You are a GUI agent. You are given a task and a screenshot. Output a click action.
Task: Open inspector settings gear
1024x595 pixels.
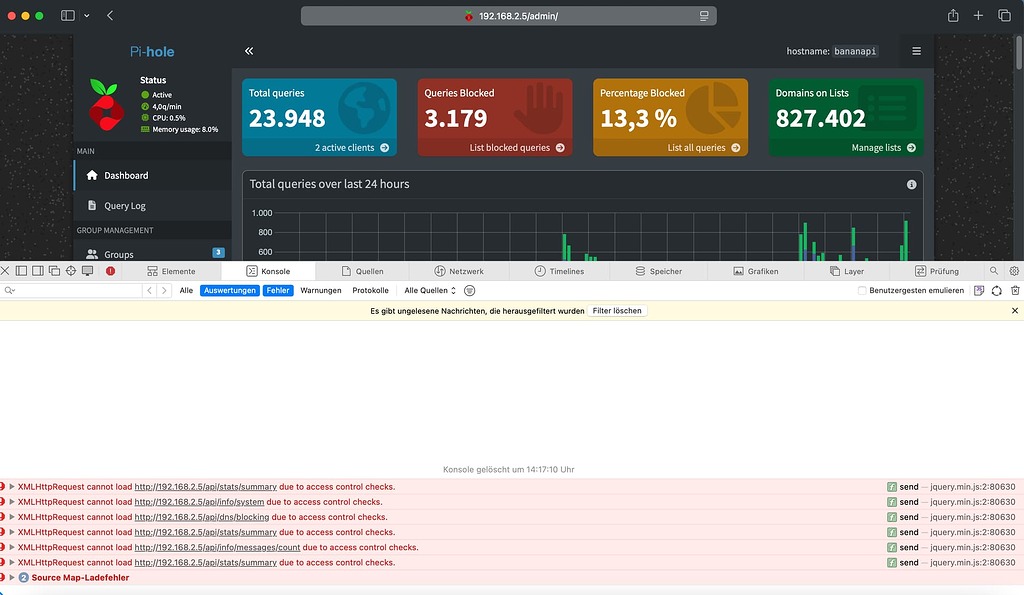click(1014, 271)
